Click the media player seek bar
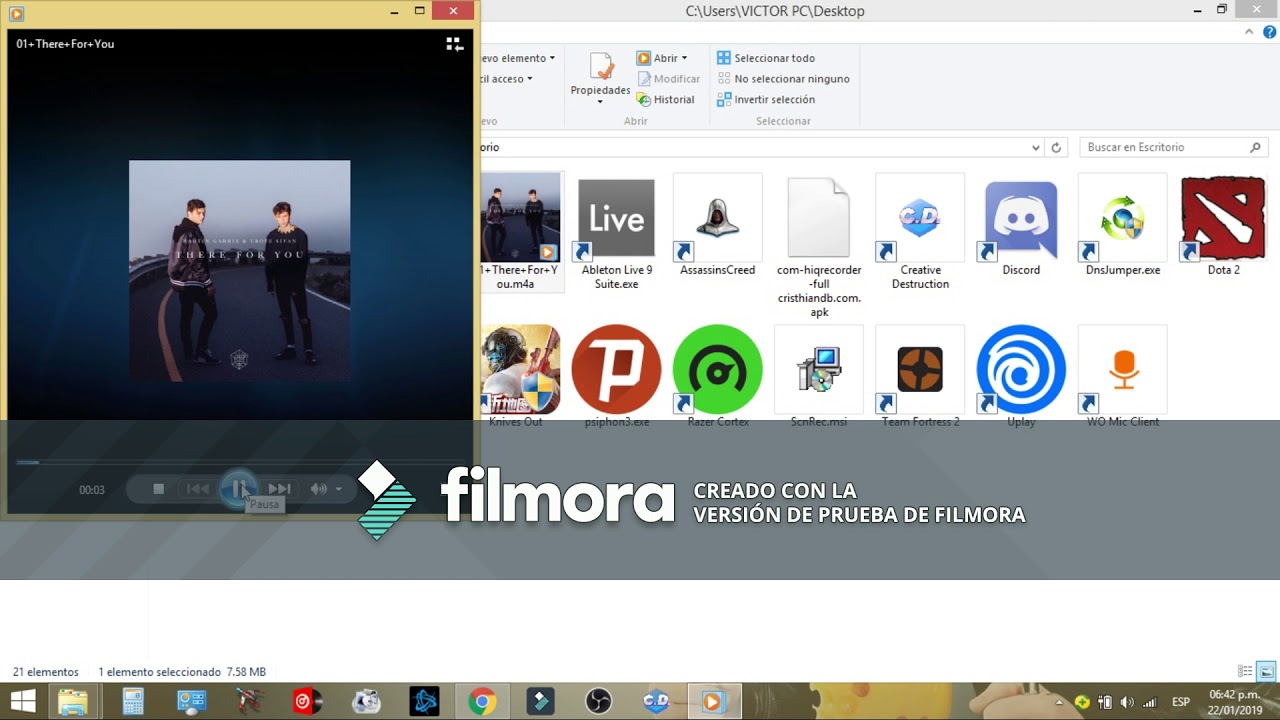The image size is (1280, 720). (x=240, y=462)
